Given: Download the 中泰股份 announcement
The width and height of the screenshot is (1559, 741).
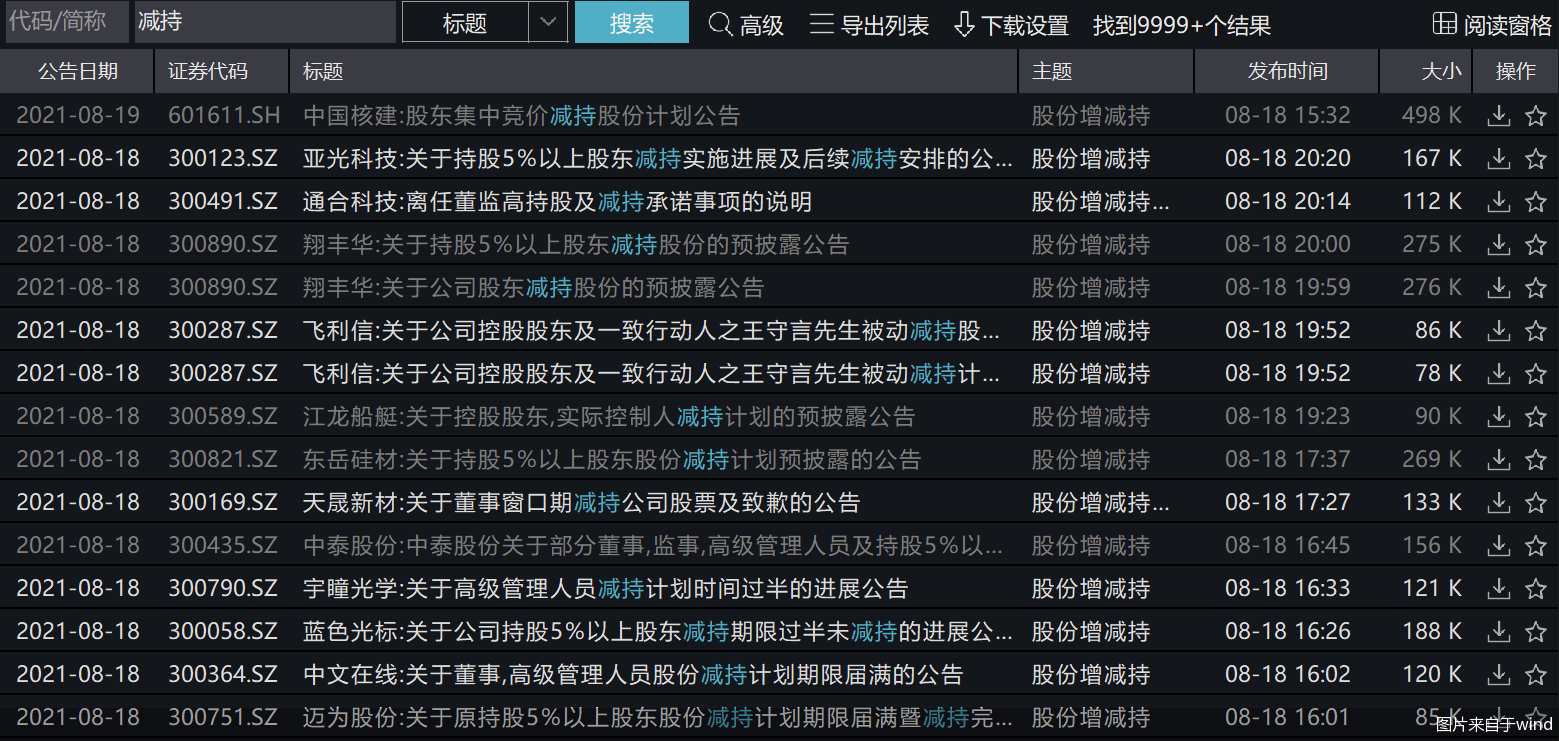Looking at the screenshot, I should pos(1498,546).
